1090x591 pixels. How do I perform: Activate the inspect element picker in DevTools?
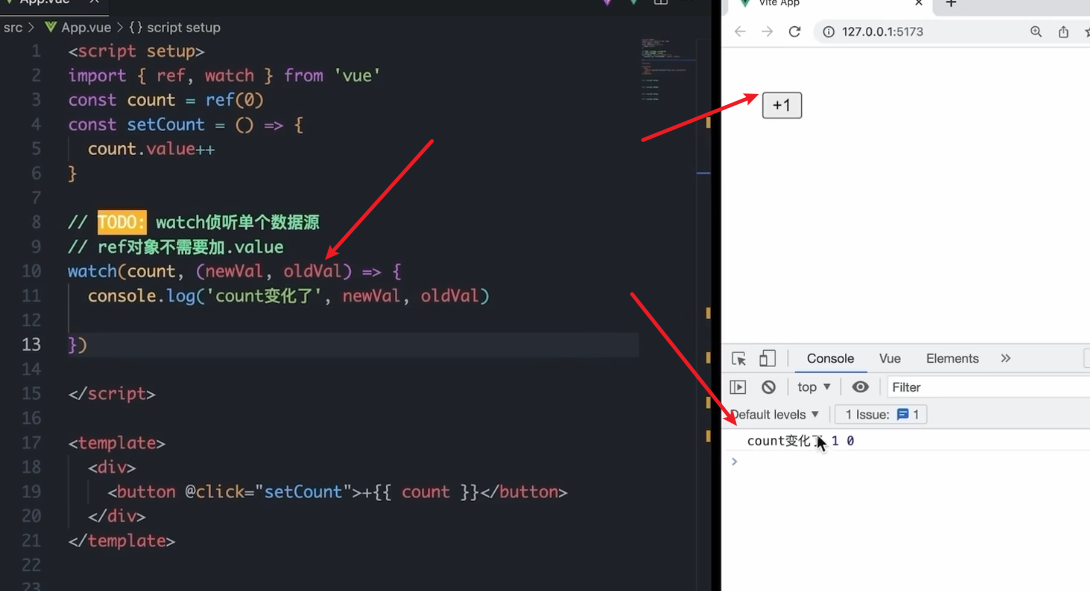[739, 359]
